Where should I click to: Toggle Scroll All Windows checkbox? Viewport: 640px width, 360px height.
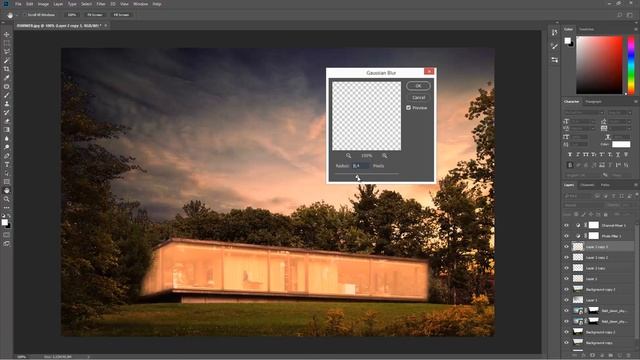click(x=24, y=15)
